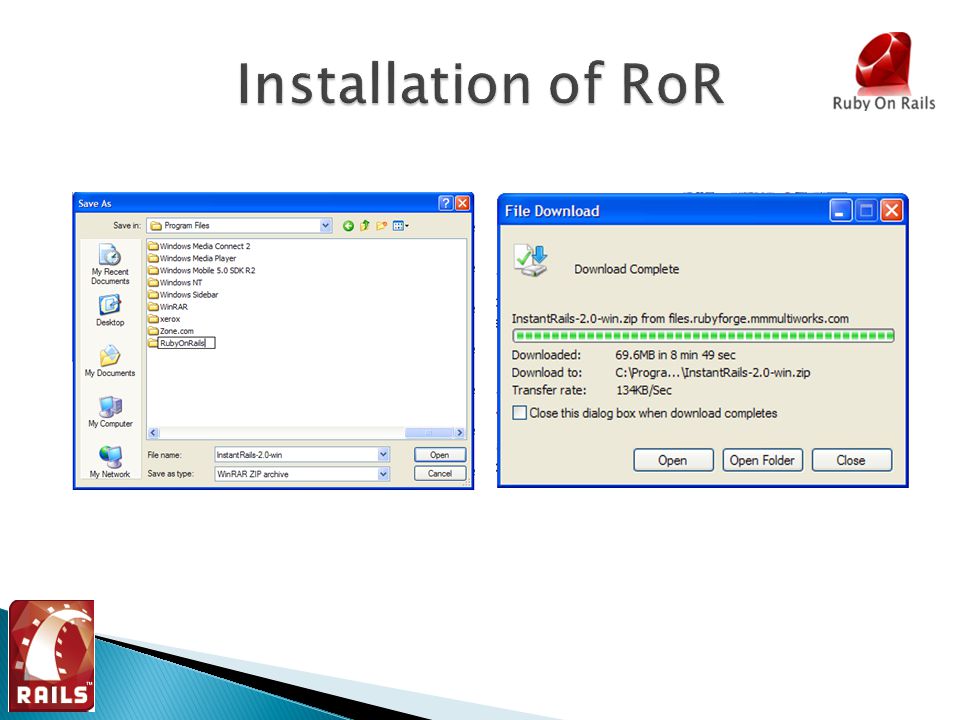The width and height of the screenshot is (960, 720).
Task: Click the green download progress bar
Action: [x=703, y=336]
